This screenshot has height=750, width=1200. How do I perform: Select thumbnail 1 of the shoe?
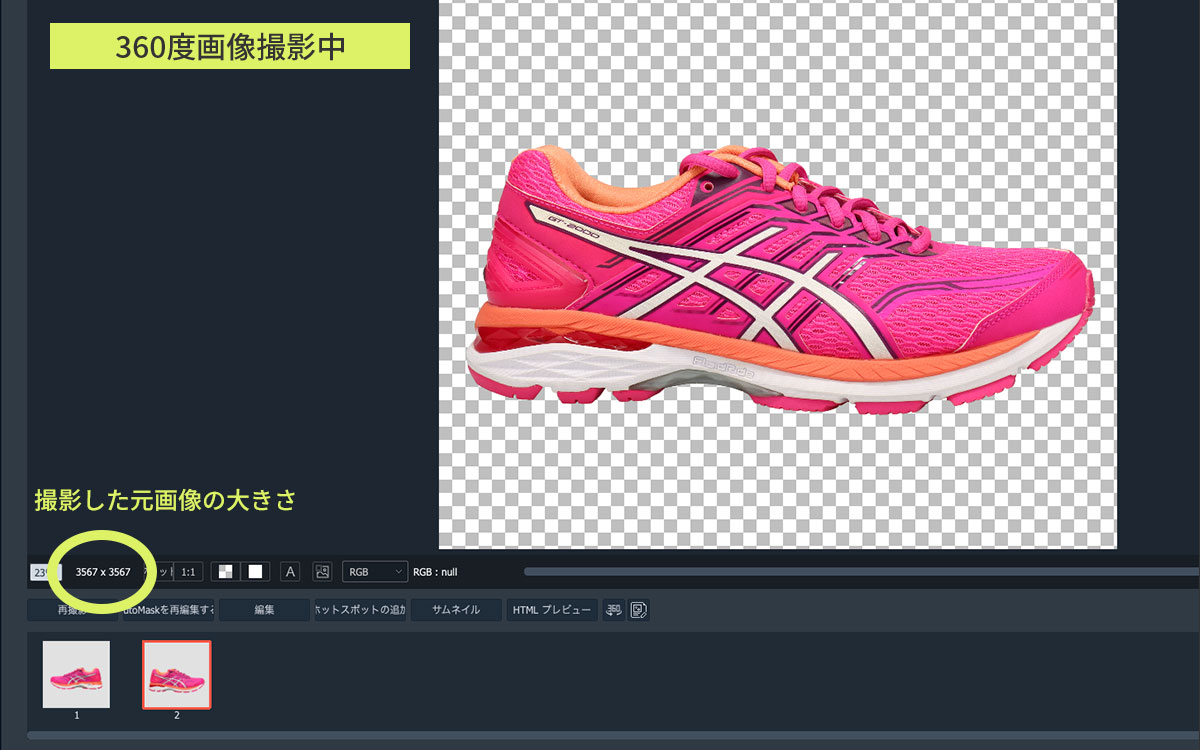[76, 674]
